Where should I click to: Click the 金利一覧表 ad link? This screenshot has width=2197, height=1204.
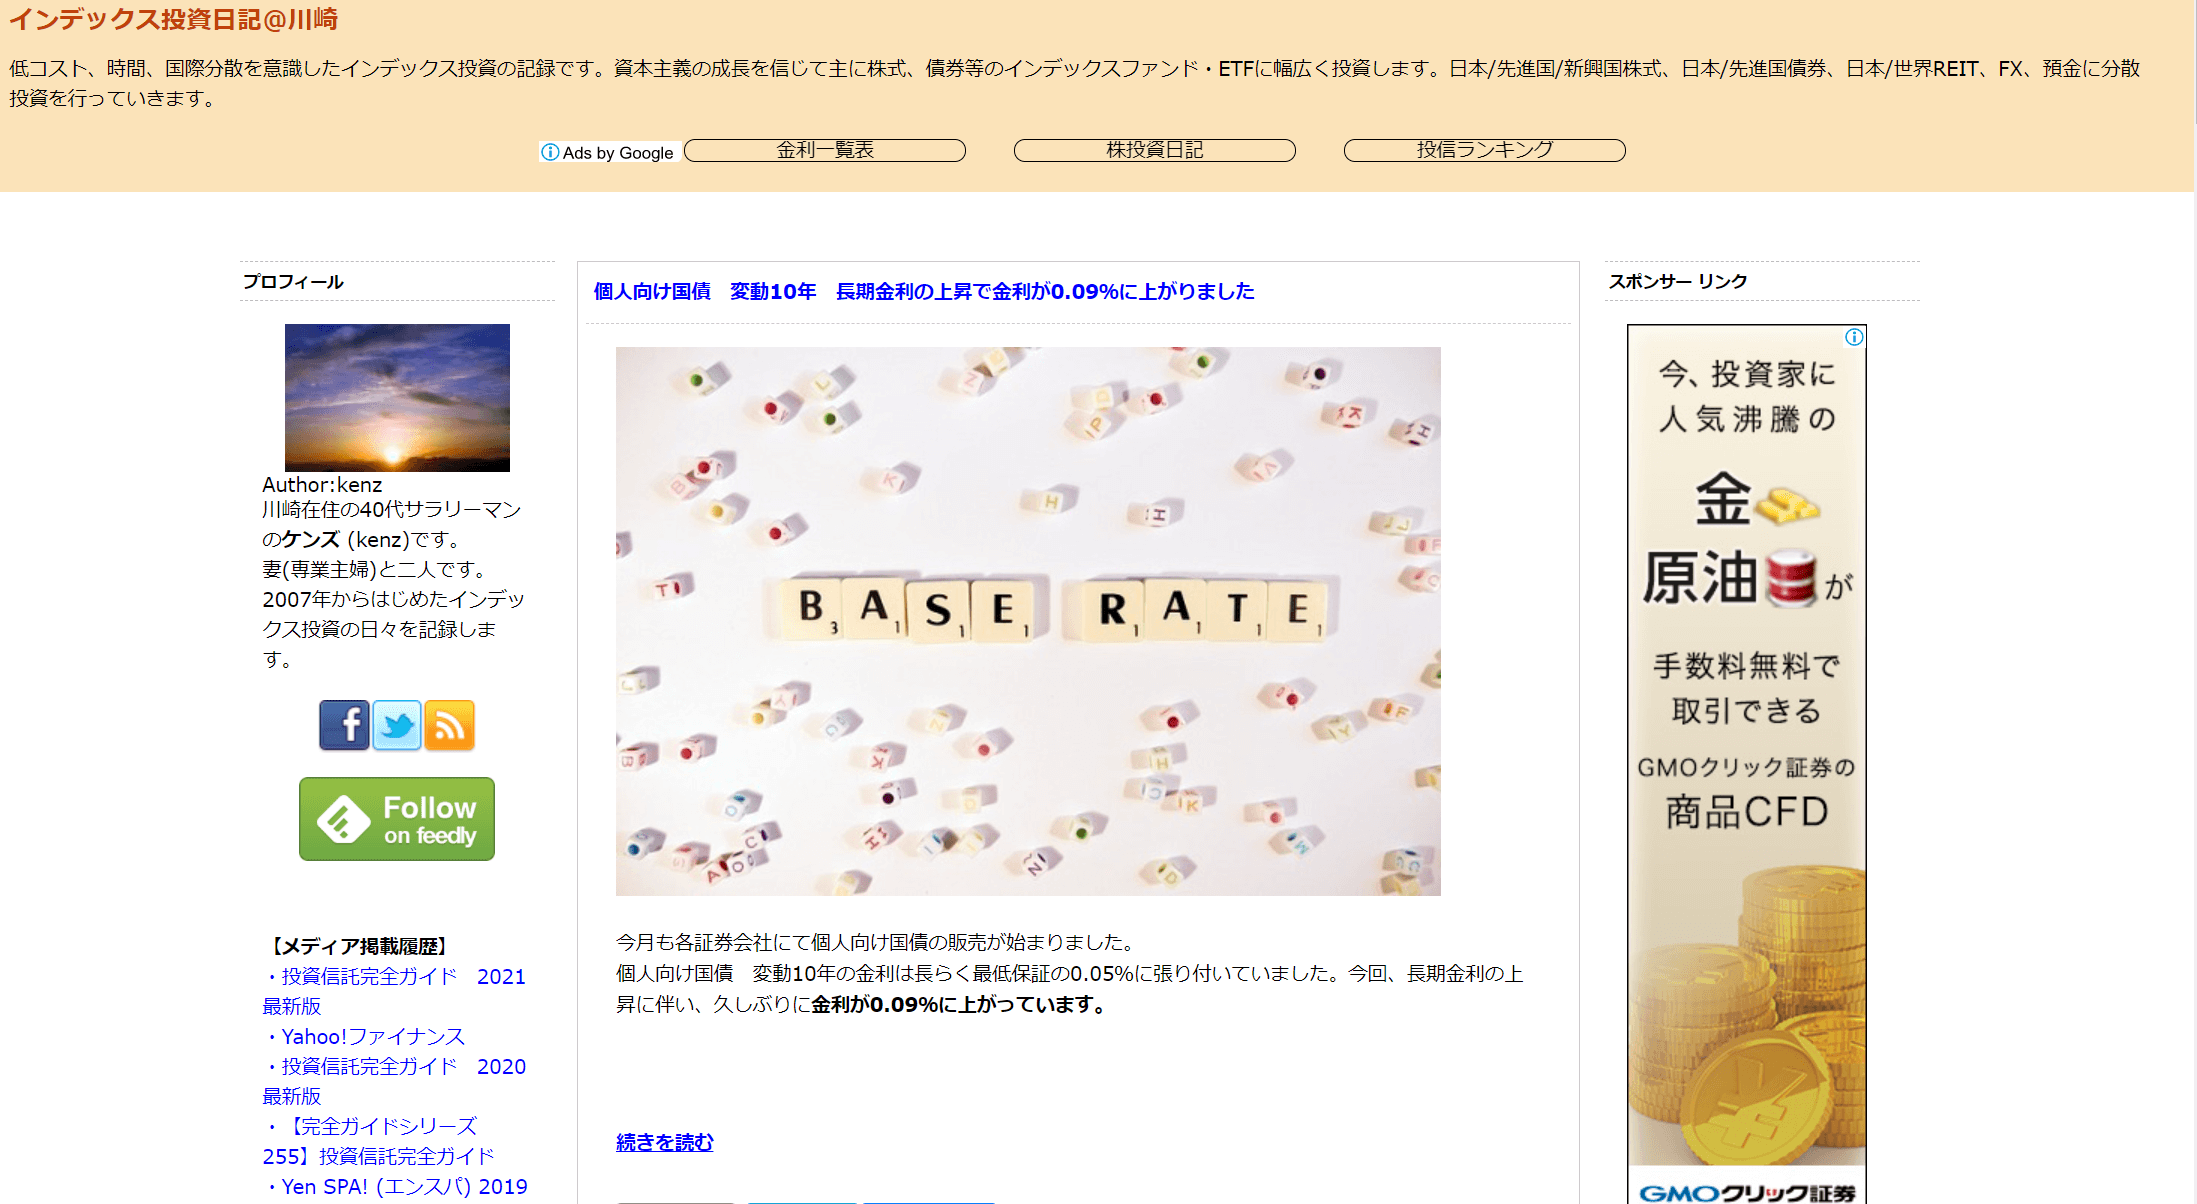pyautogui.click(x=825, y=150)
